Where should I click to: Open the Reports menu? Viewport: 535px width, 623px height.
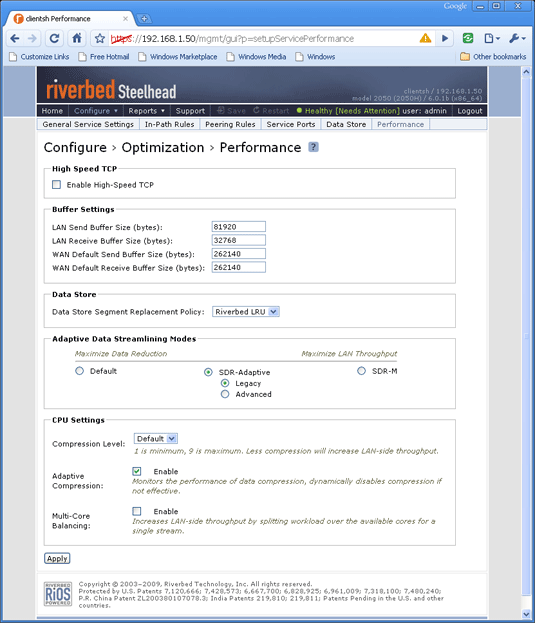coord(146,111)
